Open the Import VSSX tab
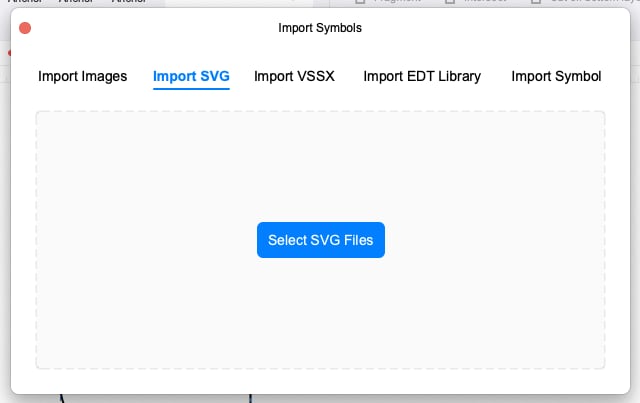This screenshot has width=640, height=403. [x=294, y=76]
